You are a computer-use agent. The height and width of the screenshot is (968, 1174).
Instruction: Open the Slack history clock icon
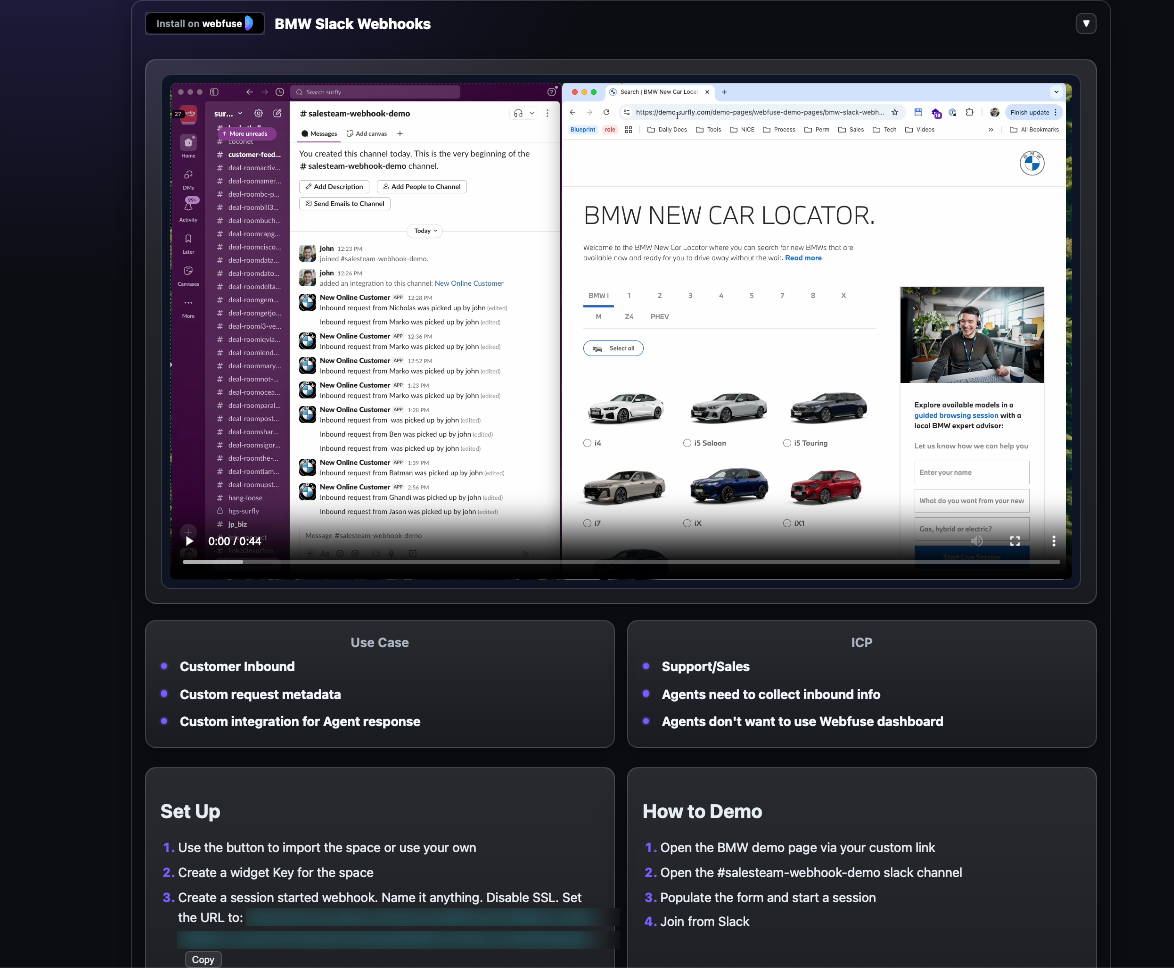point(279,92)
